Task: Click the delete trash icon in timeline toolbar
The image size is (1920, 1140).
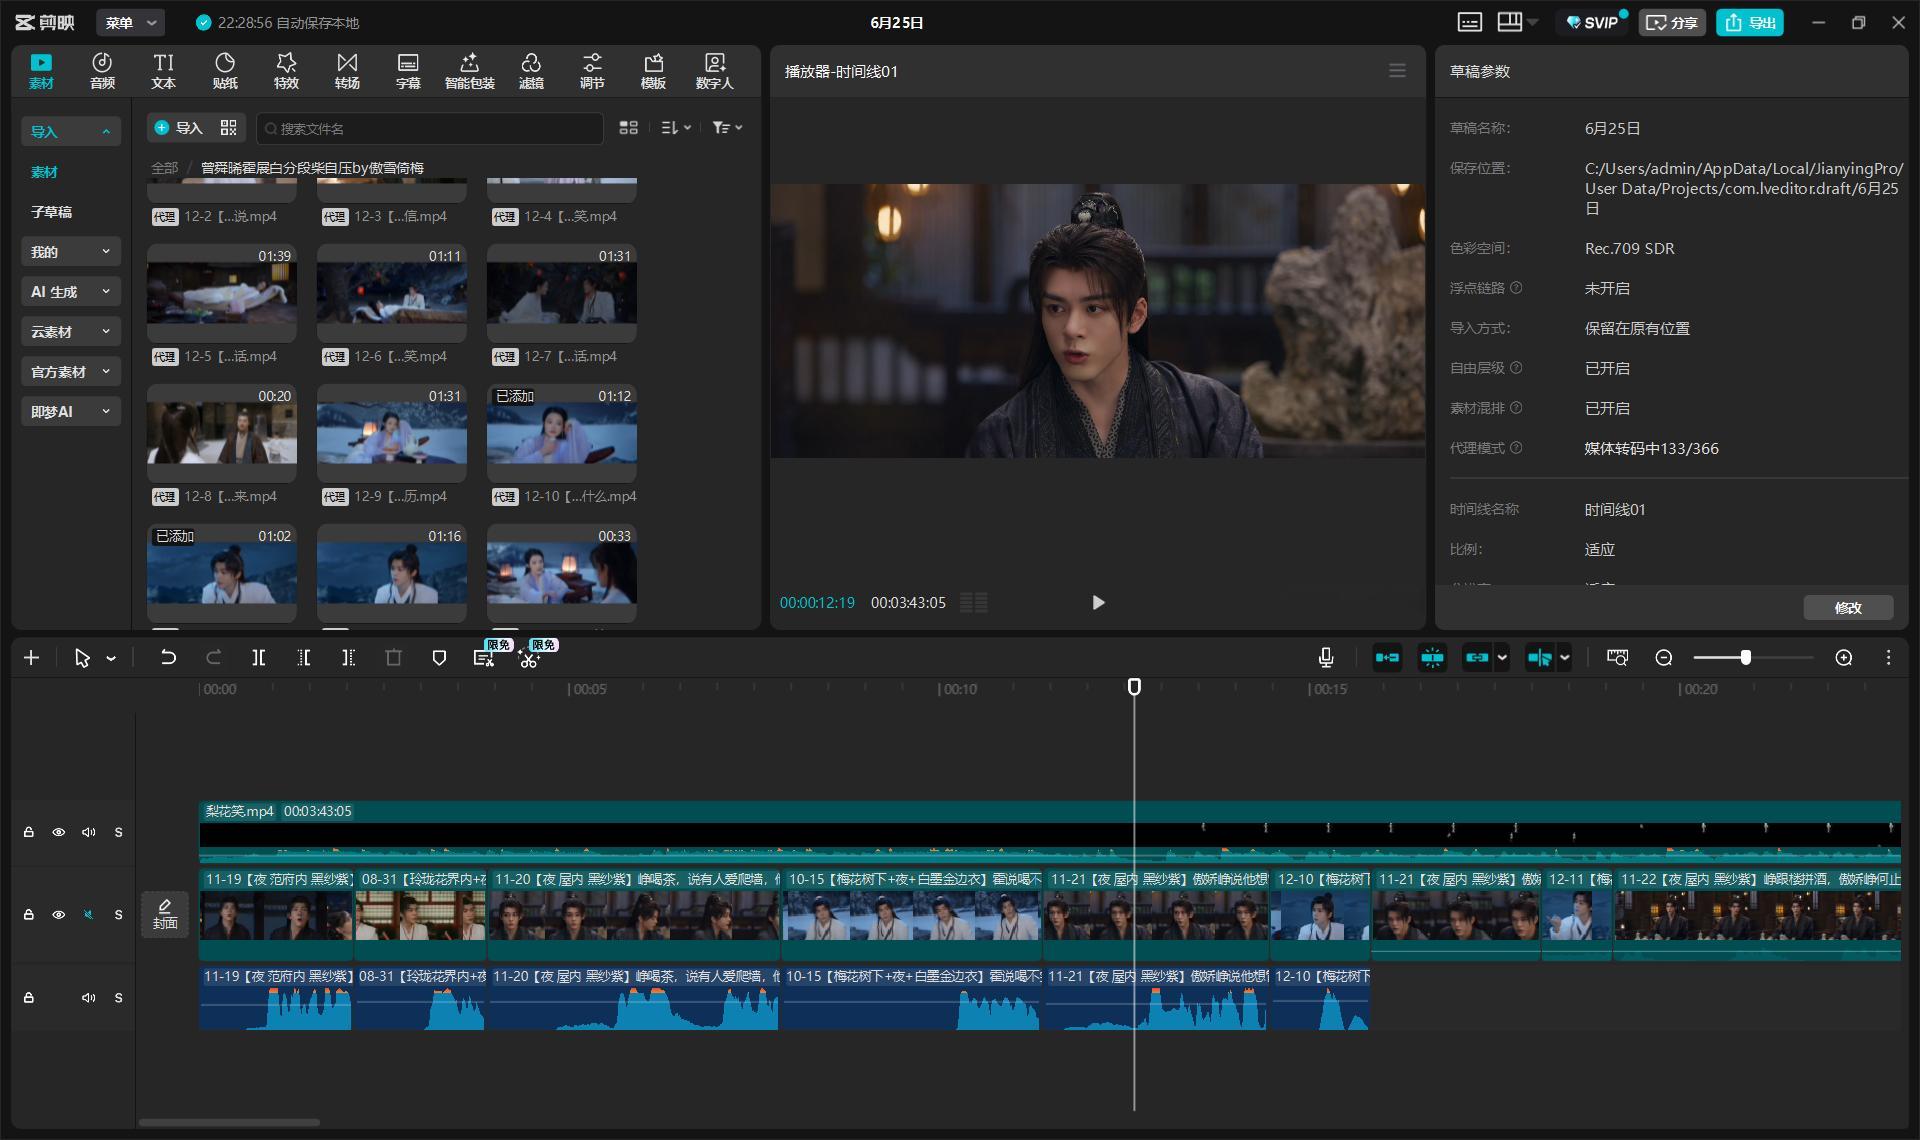Action: [x=393, y=658]
